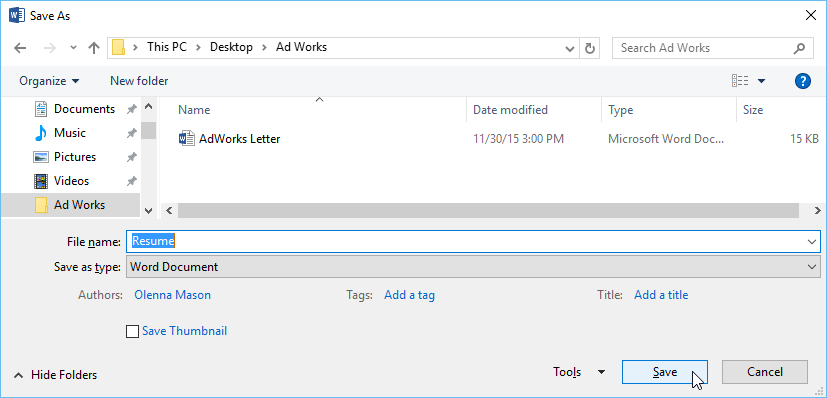Click the New folder command
Image resolution: width=827 pixels, height=398 pixels.
(x=139, y=81)
